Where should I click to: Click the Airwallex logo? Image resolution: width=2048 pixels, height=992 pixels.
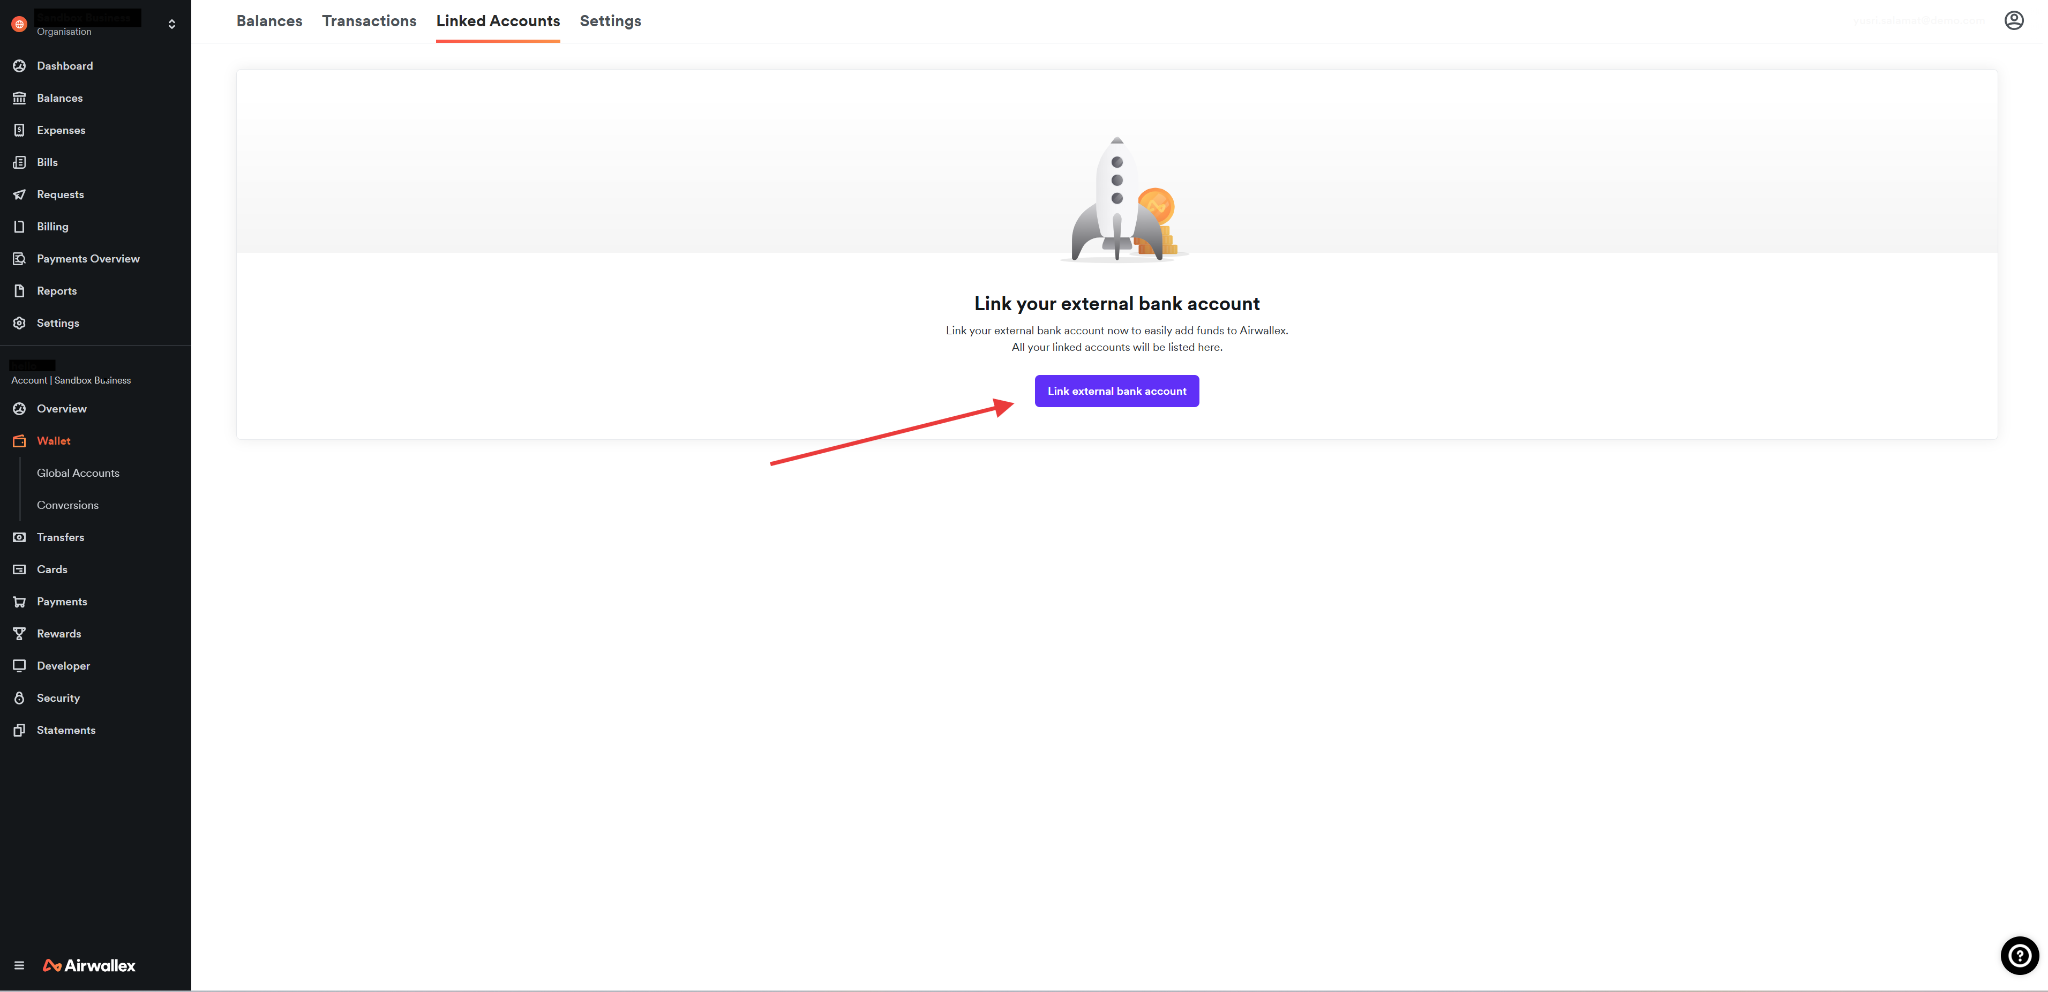coord(90,966)
